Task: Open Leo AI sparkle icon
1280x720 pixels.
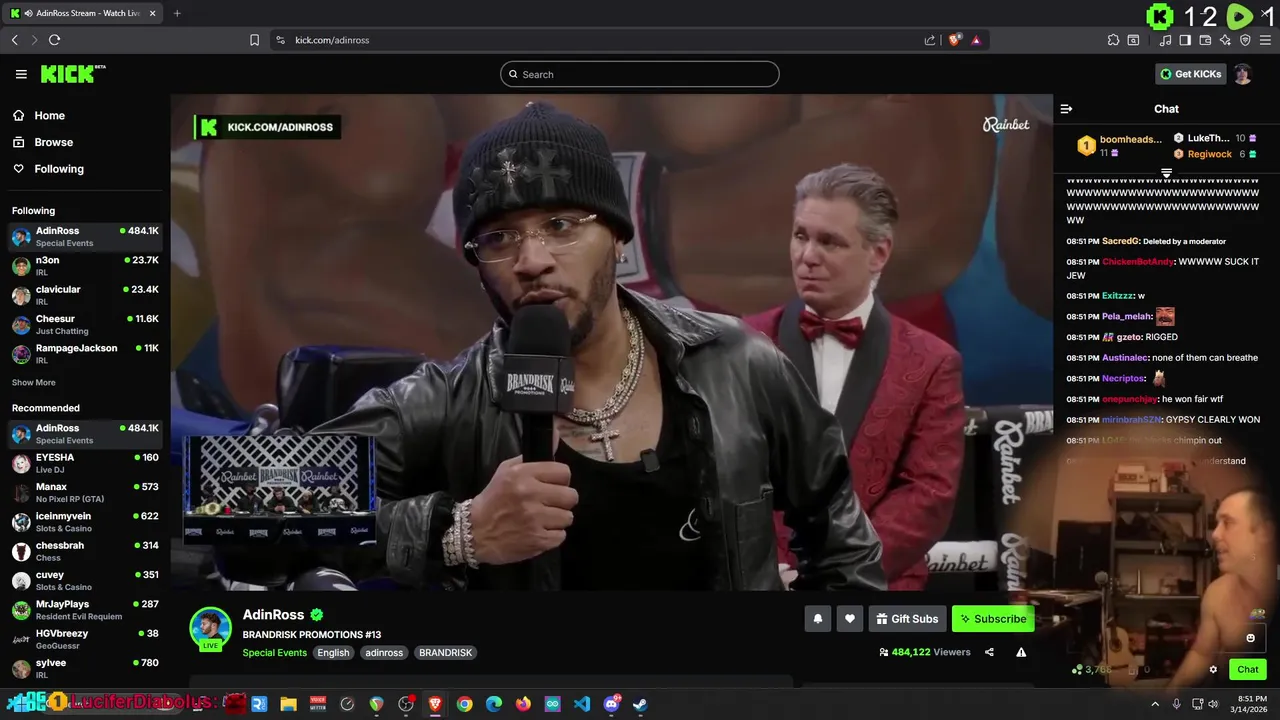Action: 1225,40
